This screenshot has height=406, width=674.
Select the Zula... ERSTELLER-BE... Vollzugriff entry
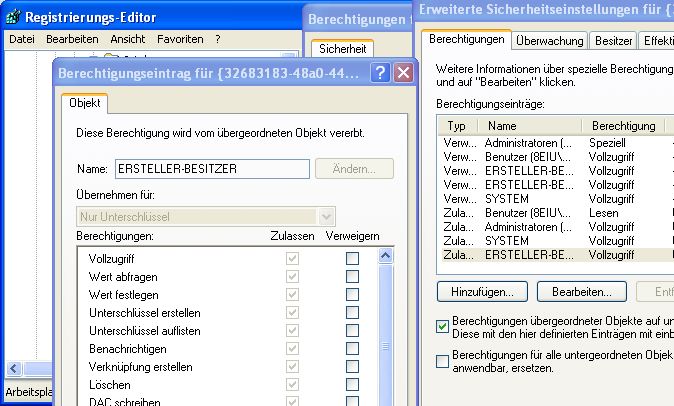557,255
